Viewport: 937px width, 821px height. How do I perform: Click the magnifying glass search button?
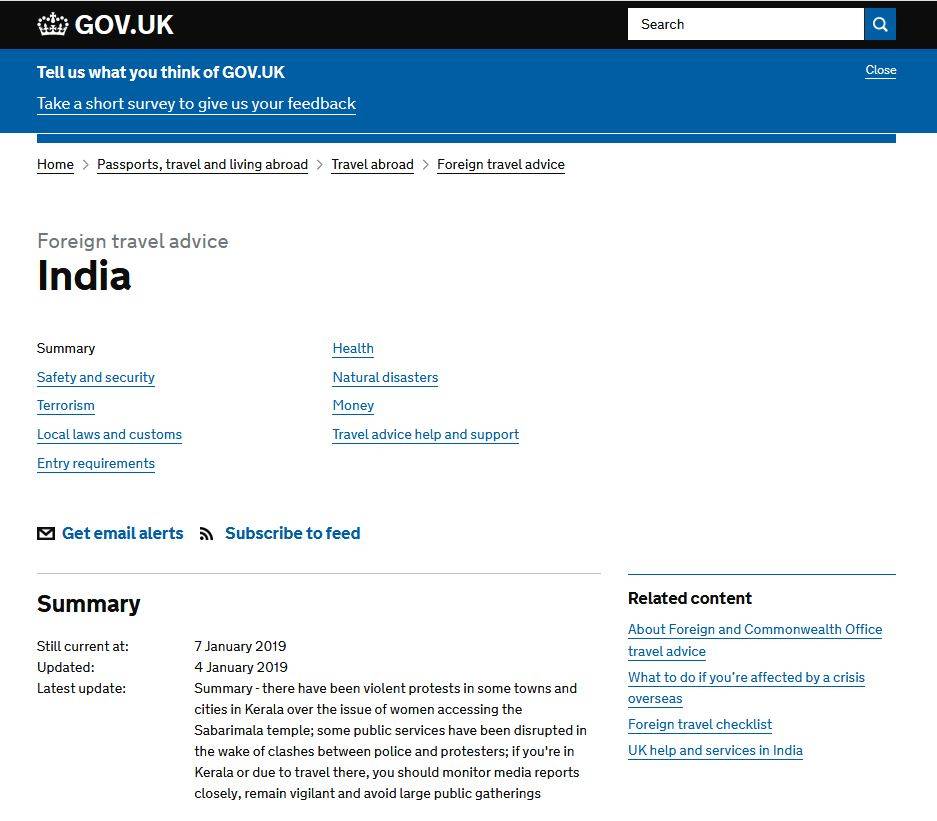(880, 24)
